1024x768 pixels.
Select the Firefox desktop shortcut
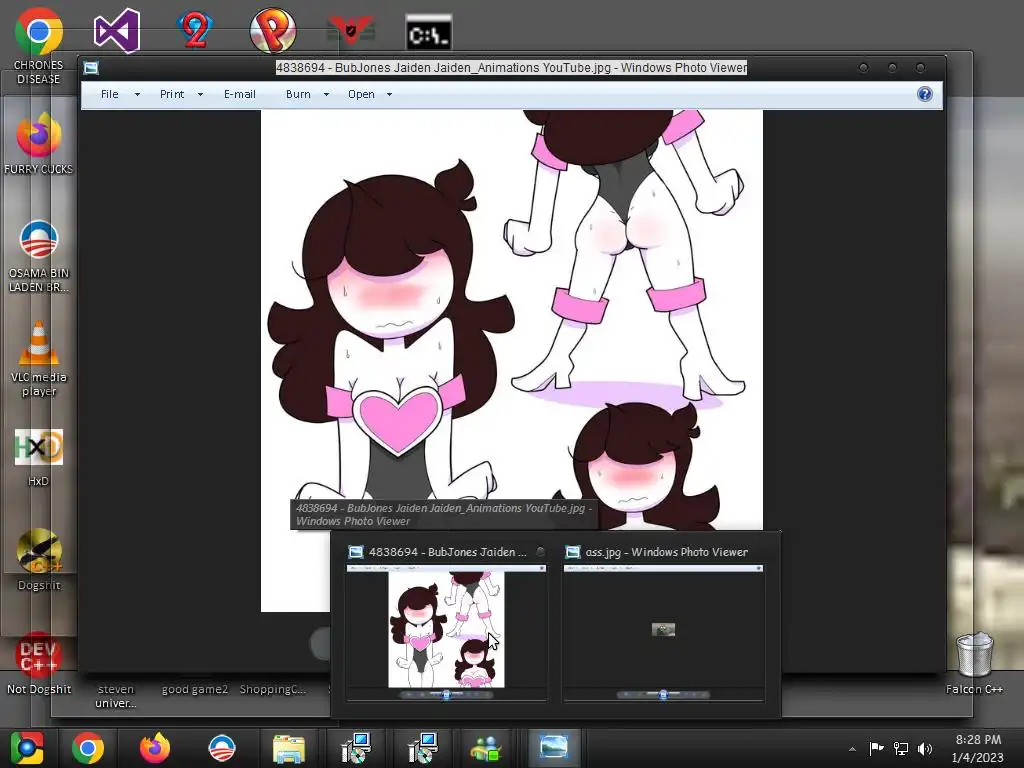[39, 135]
